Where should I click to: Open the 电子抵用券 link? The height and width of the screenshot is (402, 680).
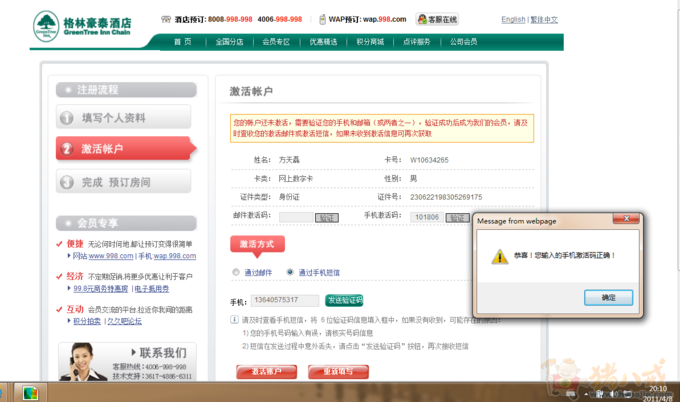(151, 288)
